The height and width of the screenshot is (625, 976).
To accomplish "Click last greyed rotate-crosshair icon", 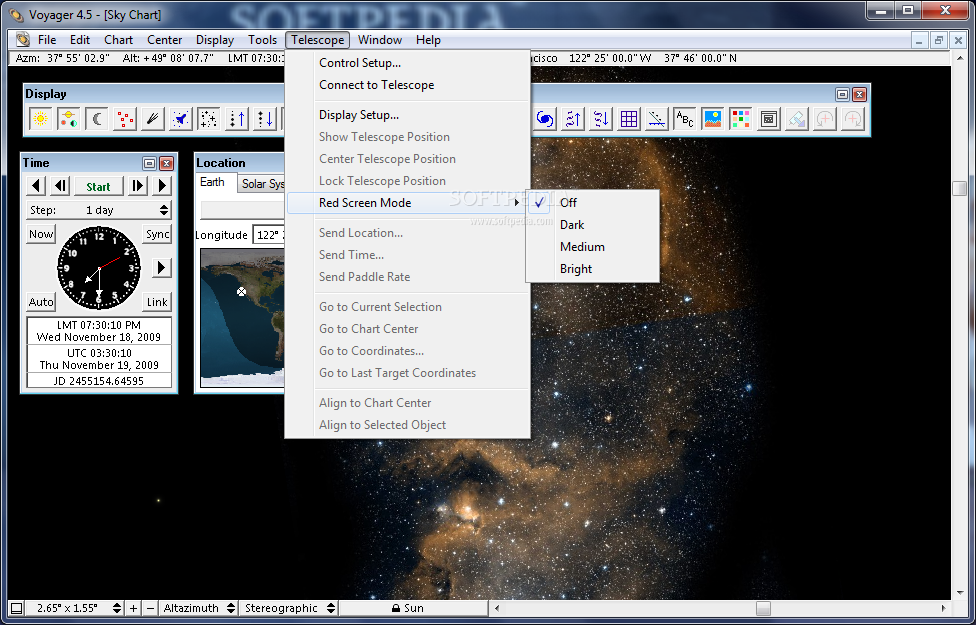I will tap(853, 118).
